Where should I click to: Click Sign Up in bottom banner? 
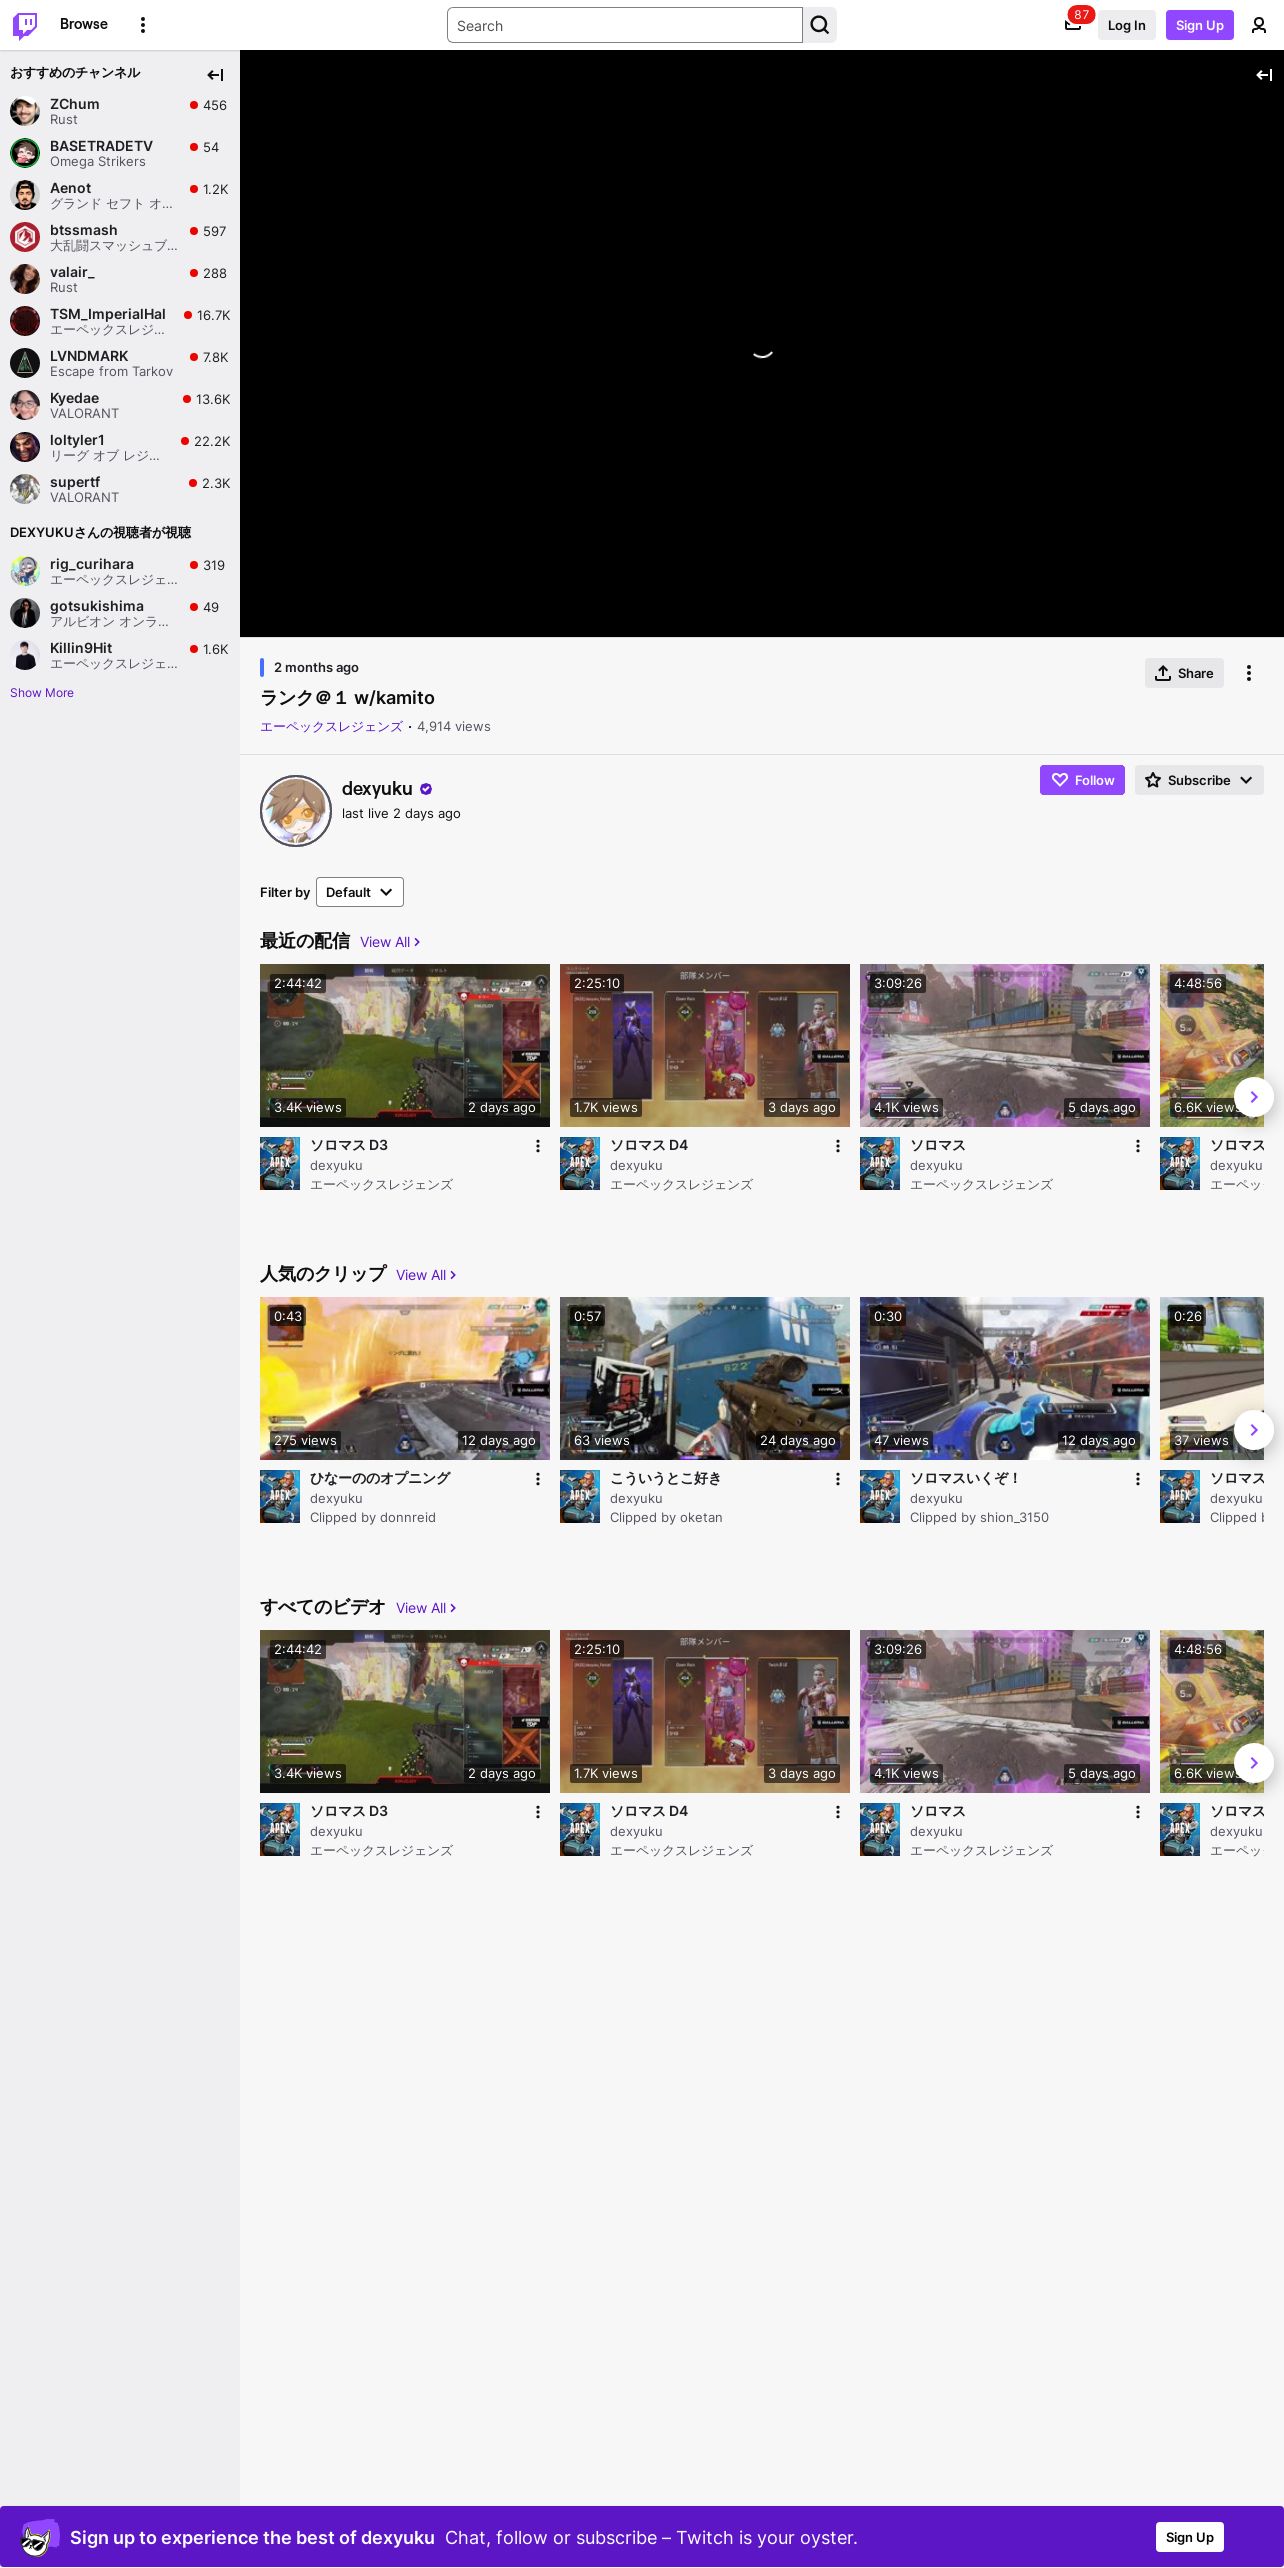pos(1190,2537)
